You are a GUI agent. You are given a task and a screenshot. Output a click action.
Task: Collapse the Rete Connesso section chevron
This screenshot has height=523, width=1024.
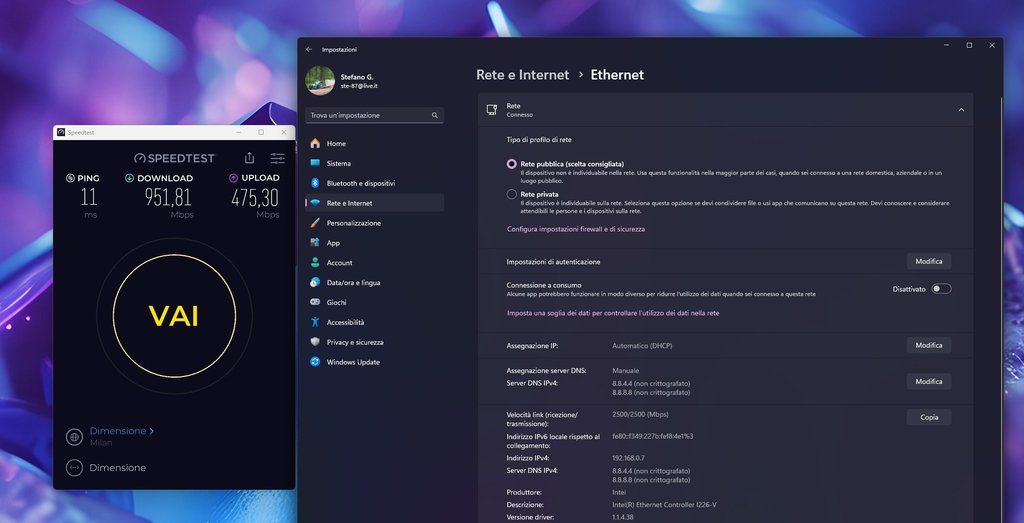pos(961,110)
